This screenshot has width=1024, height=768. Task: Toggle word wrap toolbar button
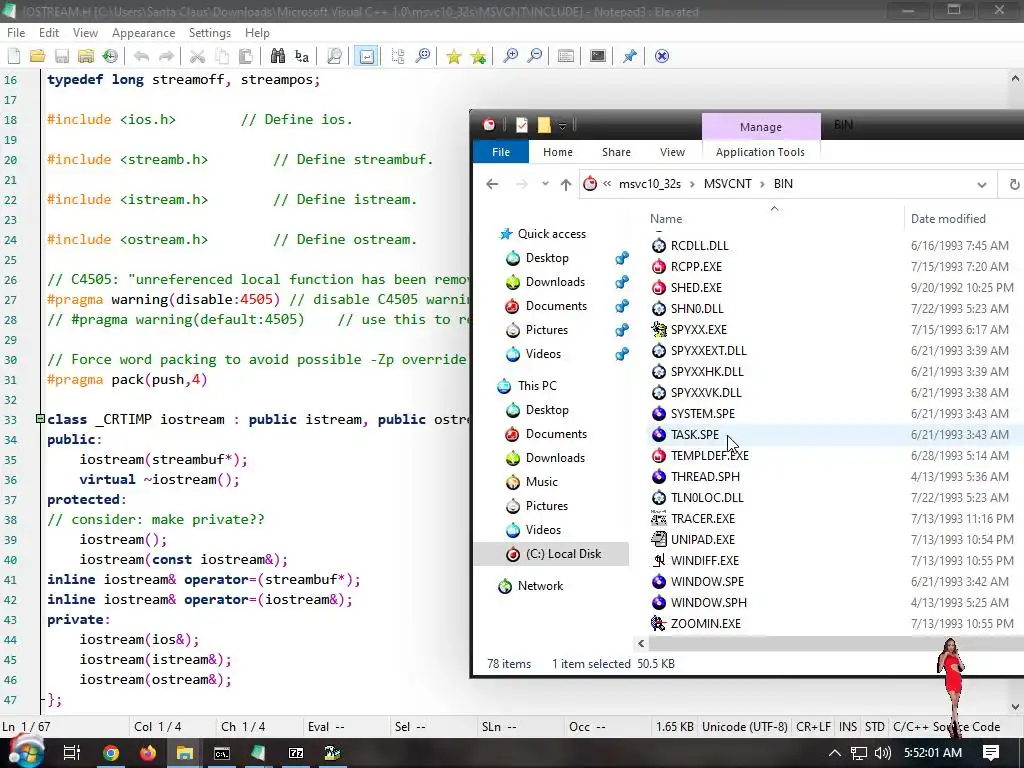click(366, 56)
